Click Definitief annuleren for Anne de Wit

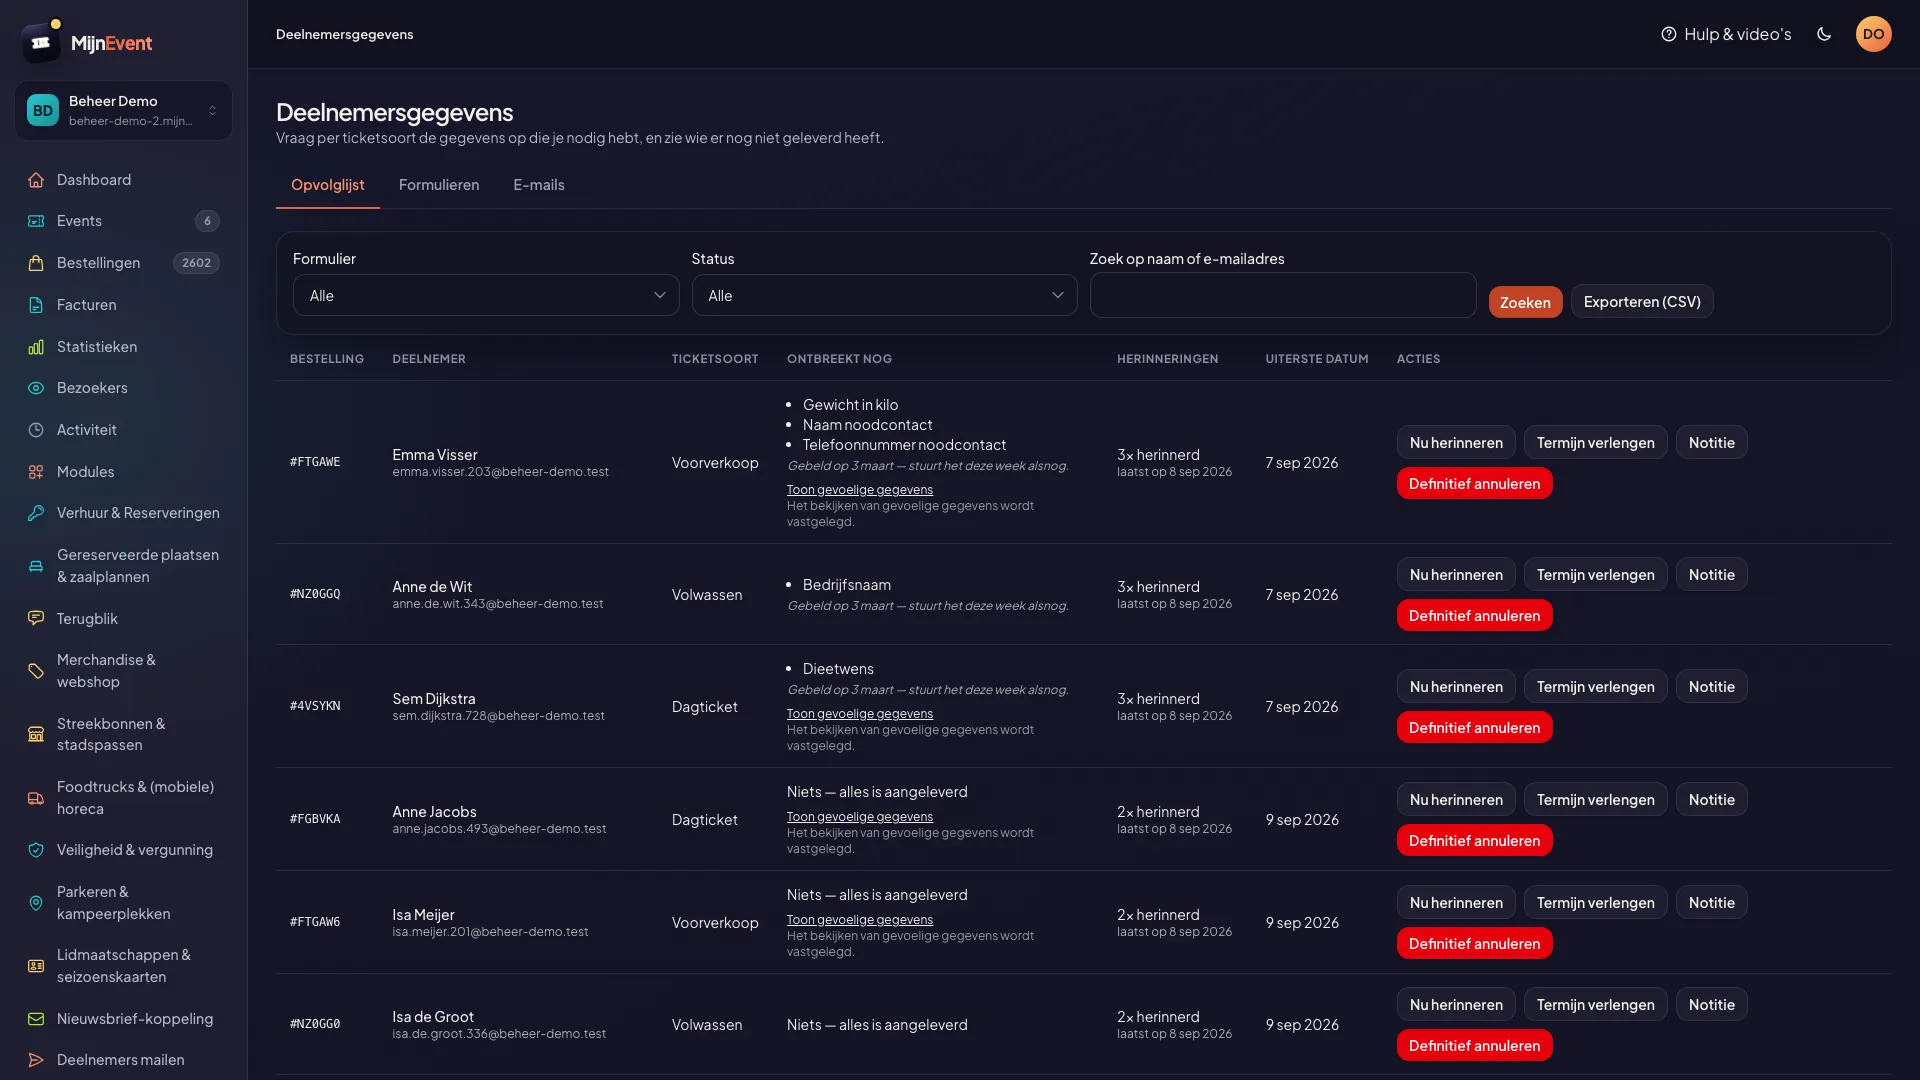point(1474,616)
